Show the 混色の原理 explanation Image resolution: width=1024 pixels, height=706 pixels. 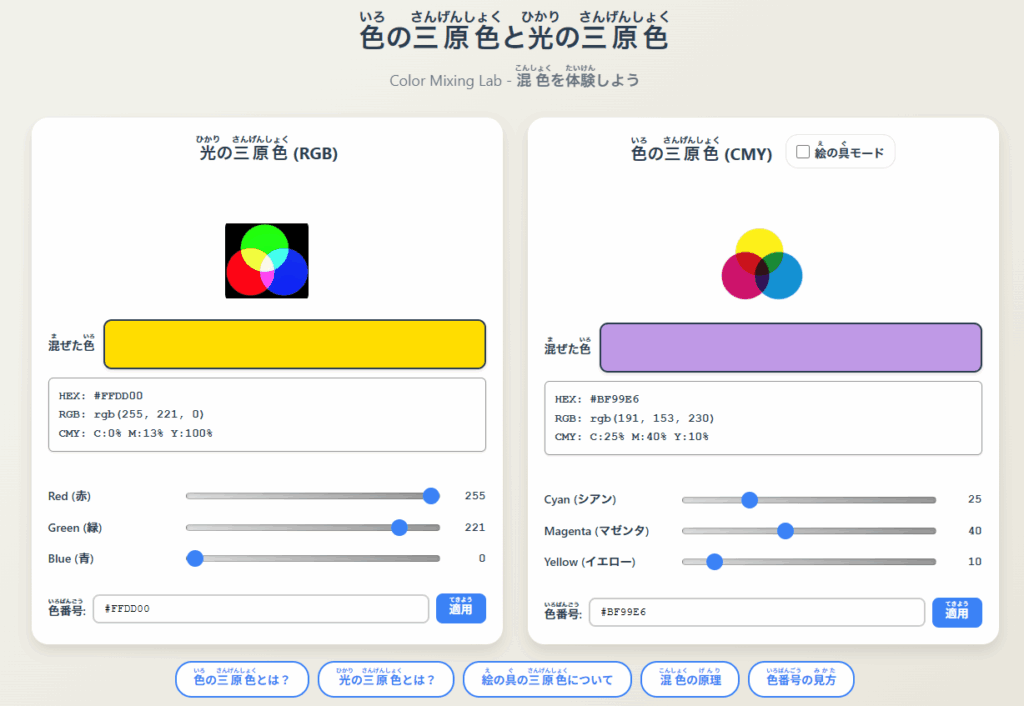(x=690, y=680)
